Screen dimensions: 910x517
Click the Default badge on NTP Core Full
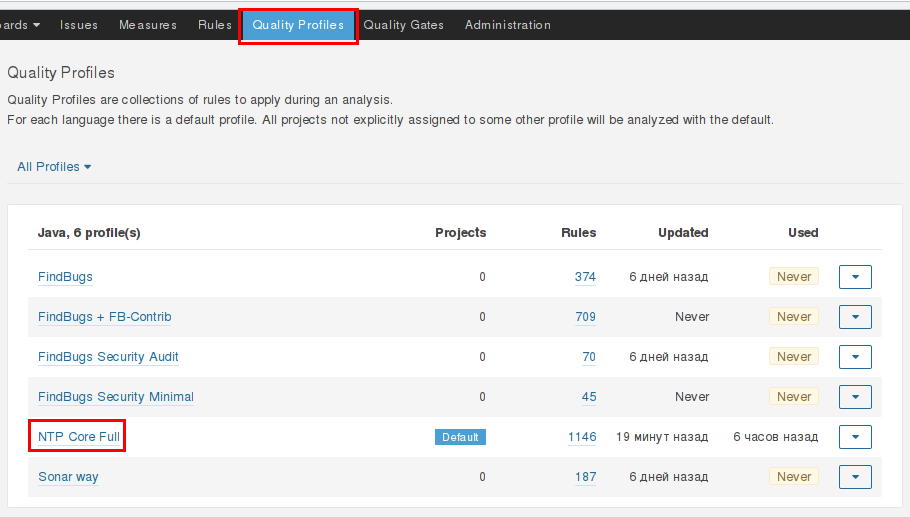tap(460, 437)
